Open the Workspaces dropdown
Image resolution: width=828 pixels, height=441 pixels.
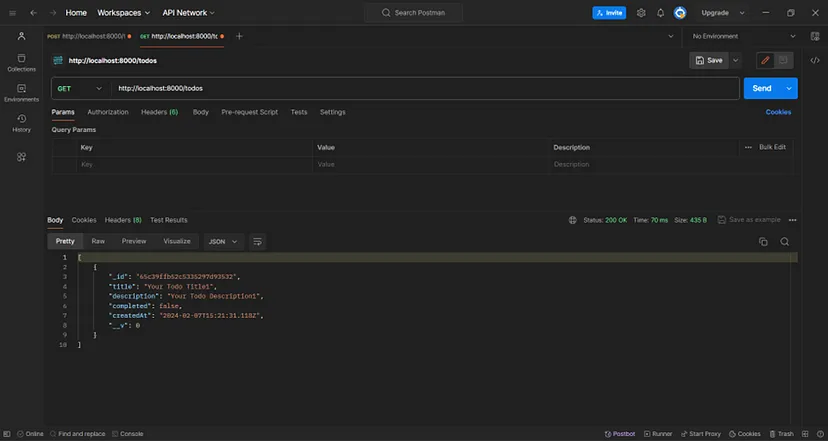click(124, 13)
